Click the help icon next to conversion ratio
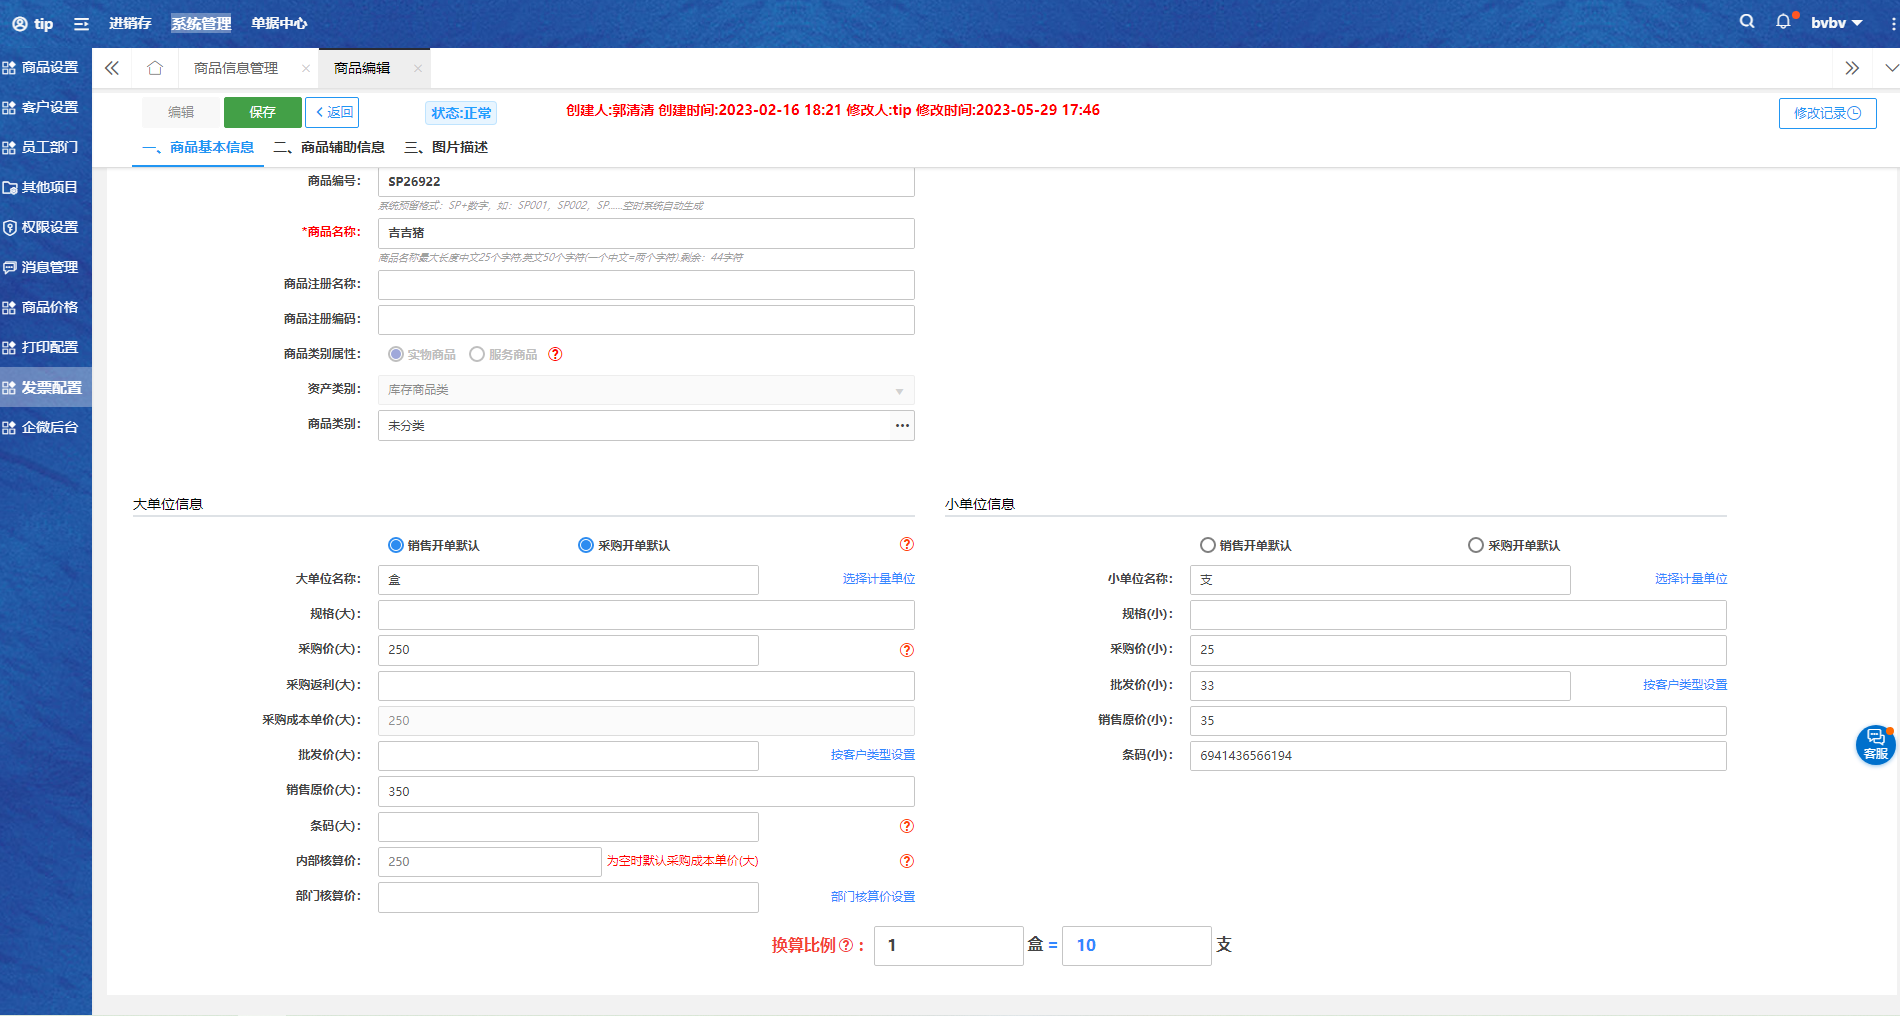This screenshot has height=1016, width=1900. point(846,945)
